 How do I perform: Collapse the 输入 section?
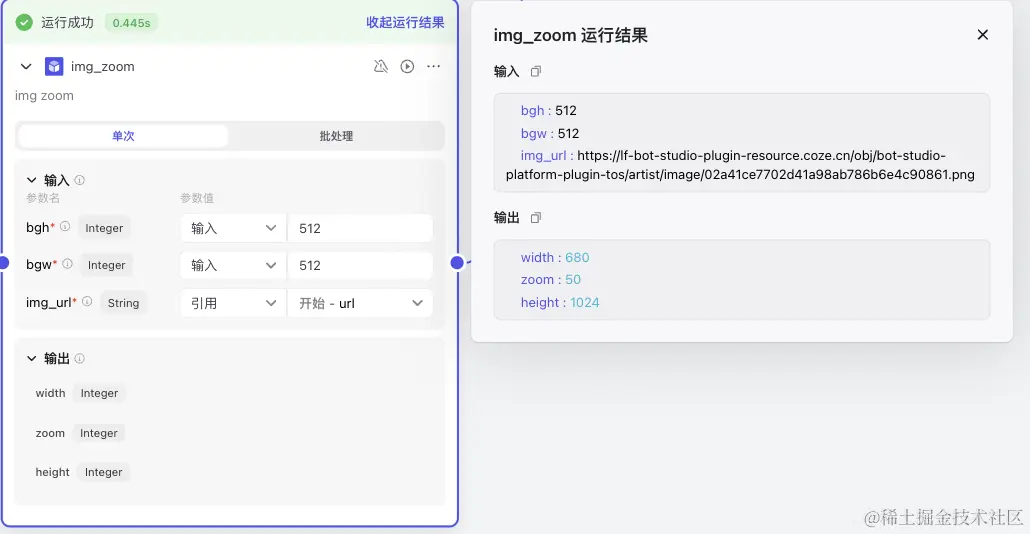pos(32,180)
